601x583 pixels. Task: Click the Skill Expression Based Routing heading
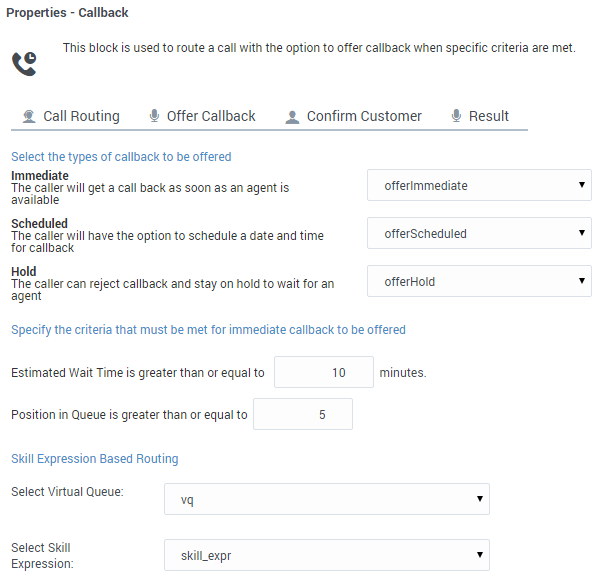(95, 459)
